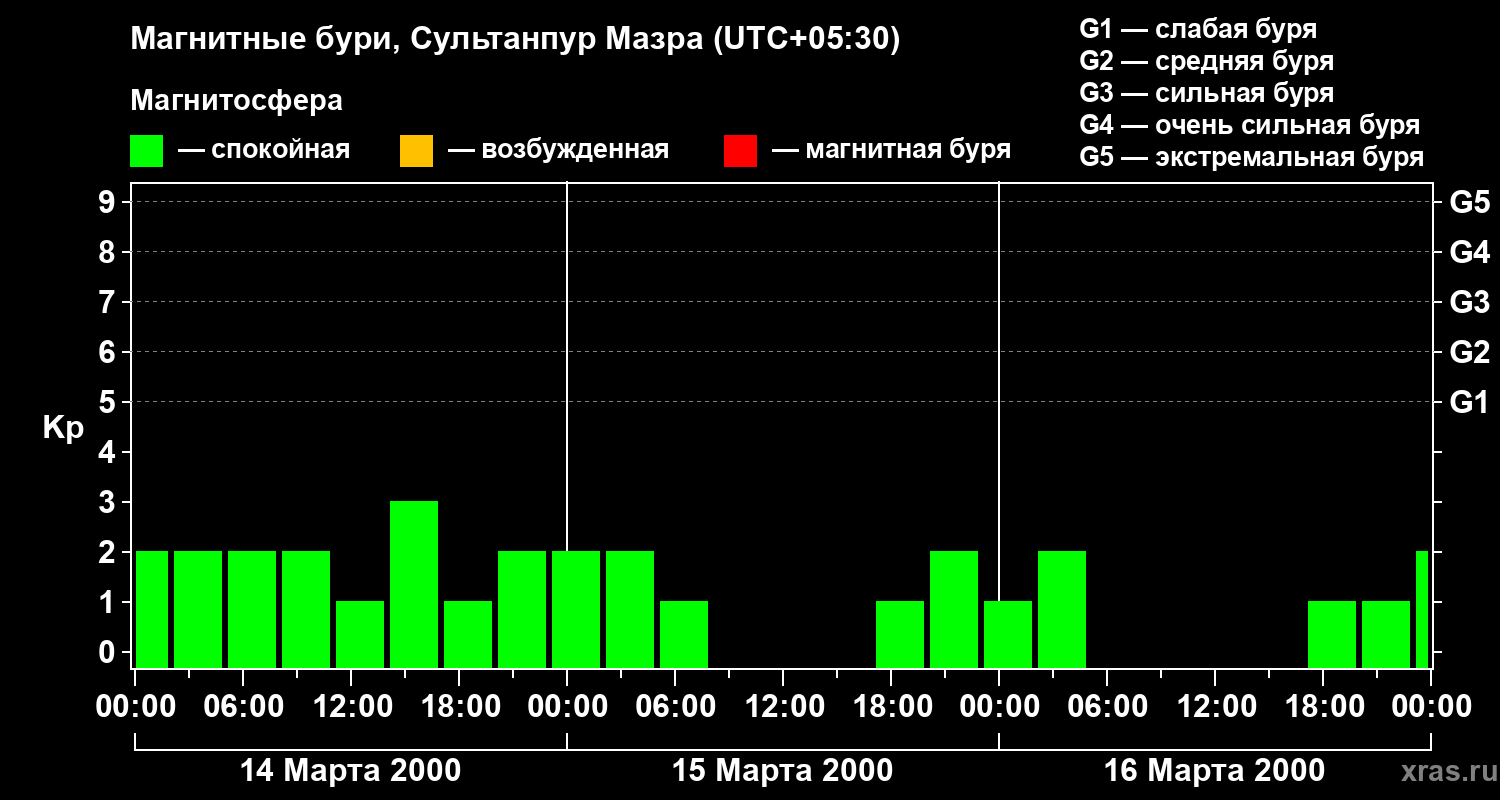Click the 'G5 — экстремальная буря' legend entry

[1251, 157]
